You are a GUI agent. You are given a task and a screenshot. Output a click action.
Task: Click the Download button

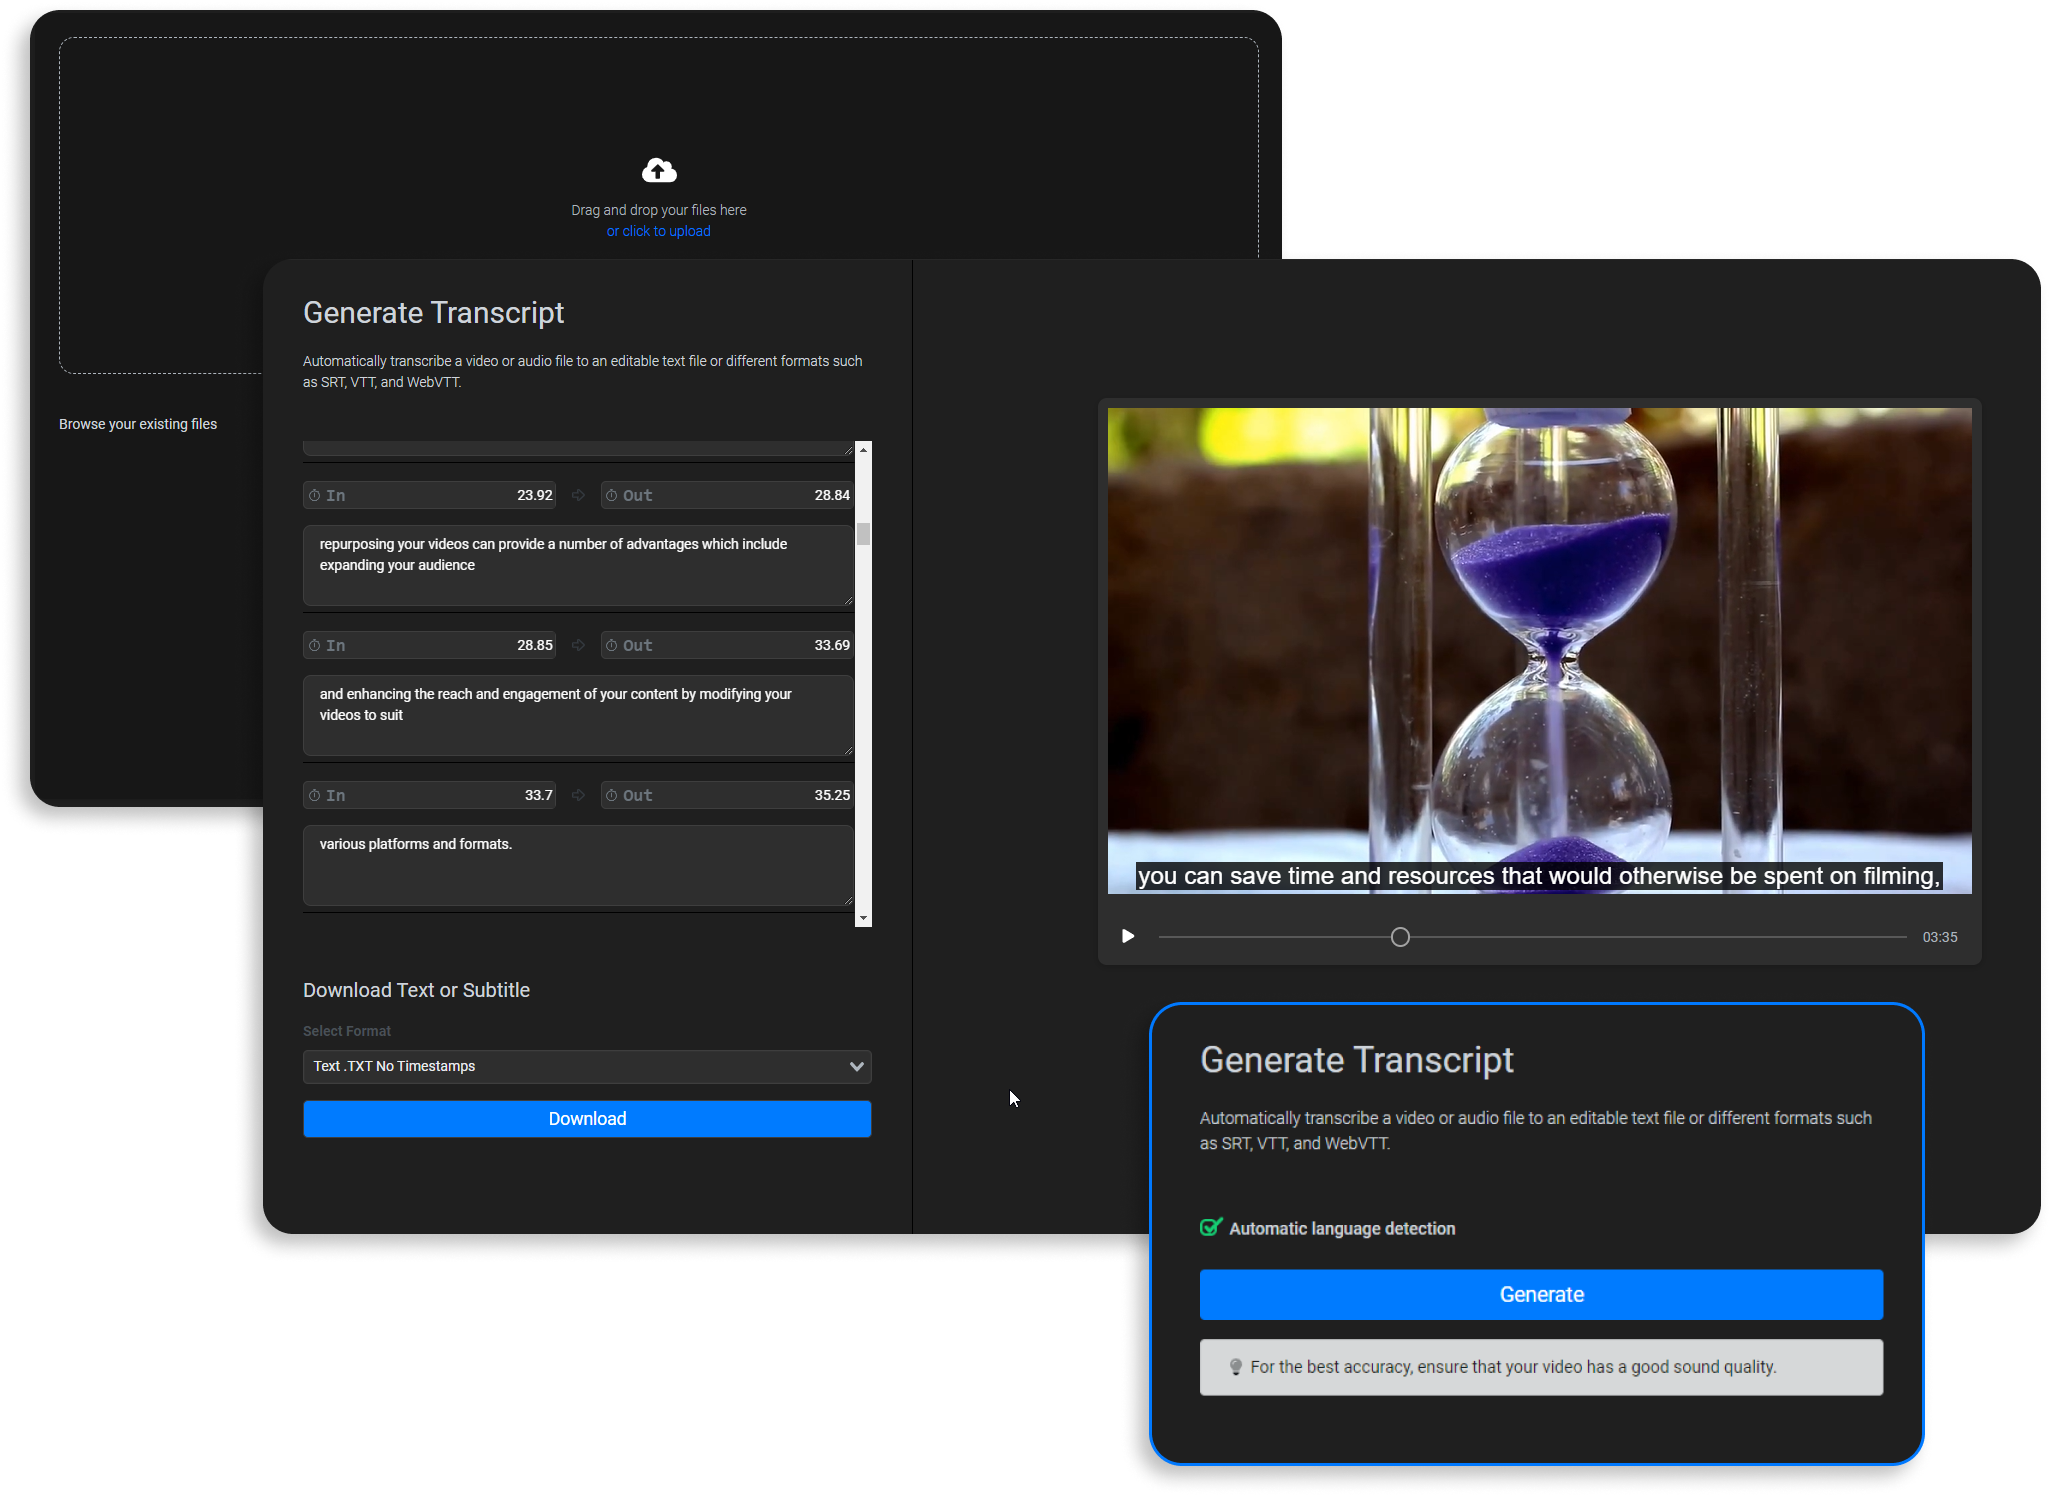pyautogui.click(x=587, y=1118)
